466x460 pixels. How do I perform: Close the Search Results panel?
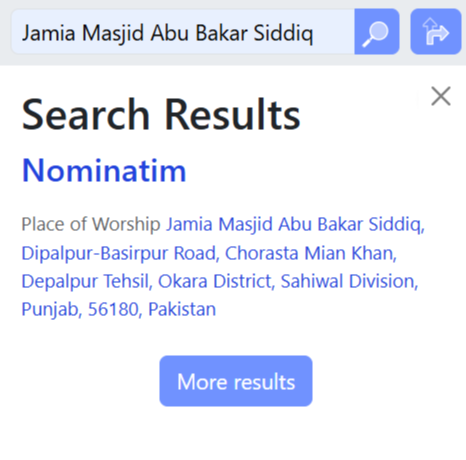point(441,96)
